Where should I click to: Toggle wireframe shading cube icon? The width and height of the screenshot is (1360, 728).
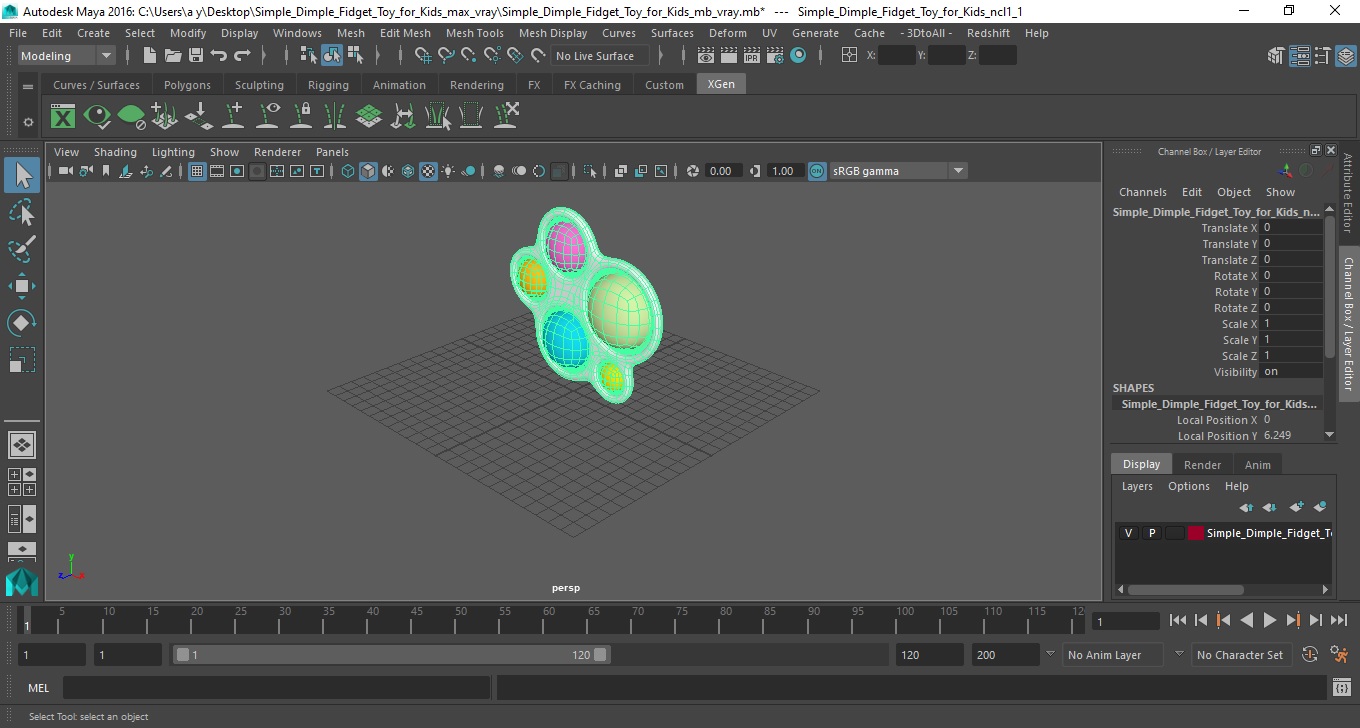348,171
